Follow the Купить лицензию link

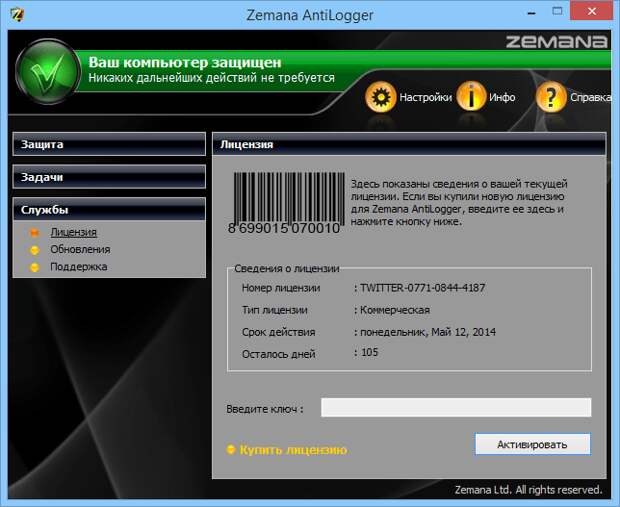point(293,450)
